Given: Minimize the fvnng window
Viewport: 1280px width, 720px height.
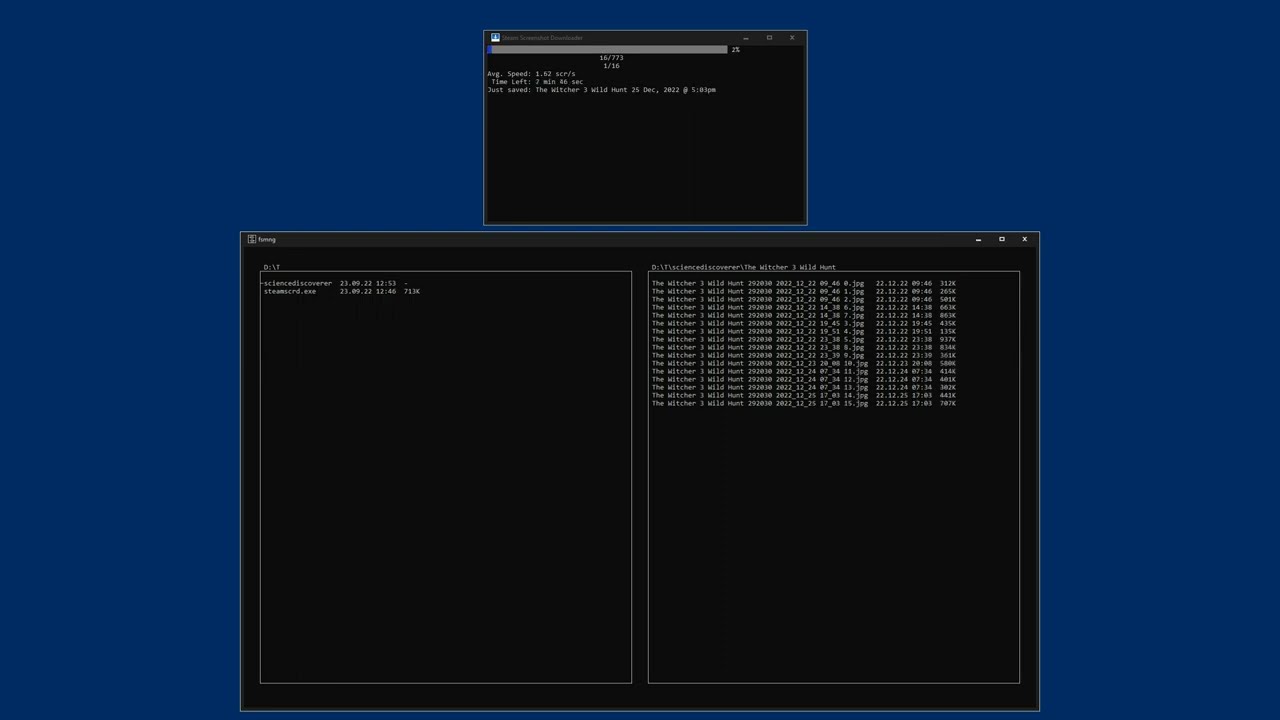Looking at the screenshot, I should coord(978,239).
